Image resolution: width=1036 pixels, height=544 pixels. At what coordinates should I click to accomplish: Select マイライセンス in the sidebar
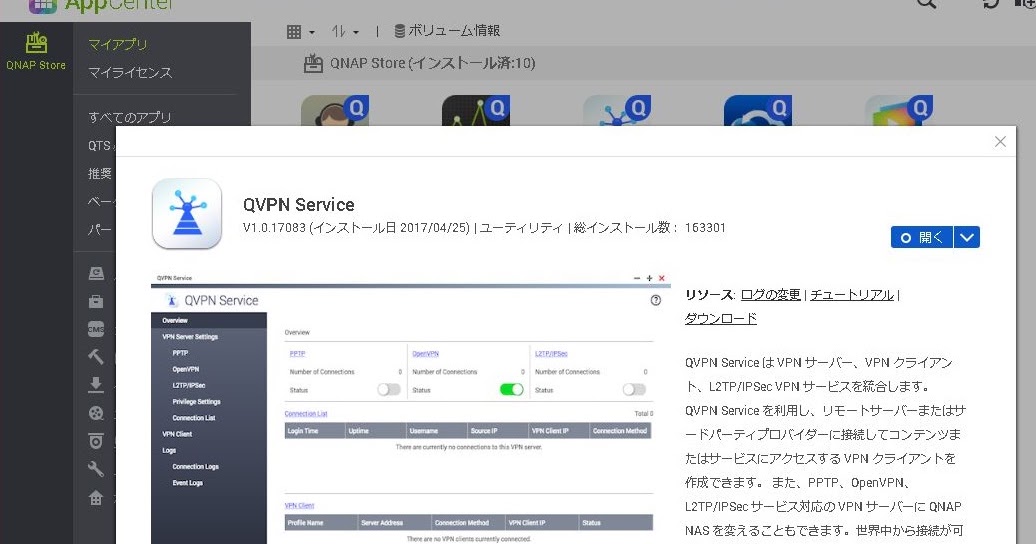[x=130, y=73]
